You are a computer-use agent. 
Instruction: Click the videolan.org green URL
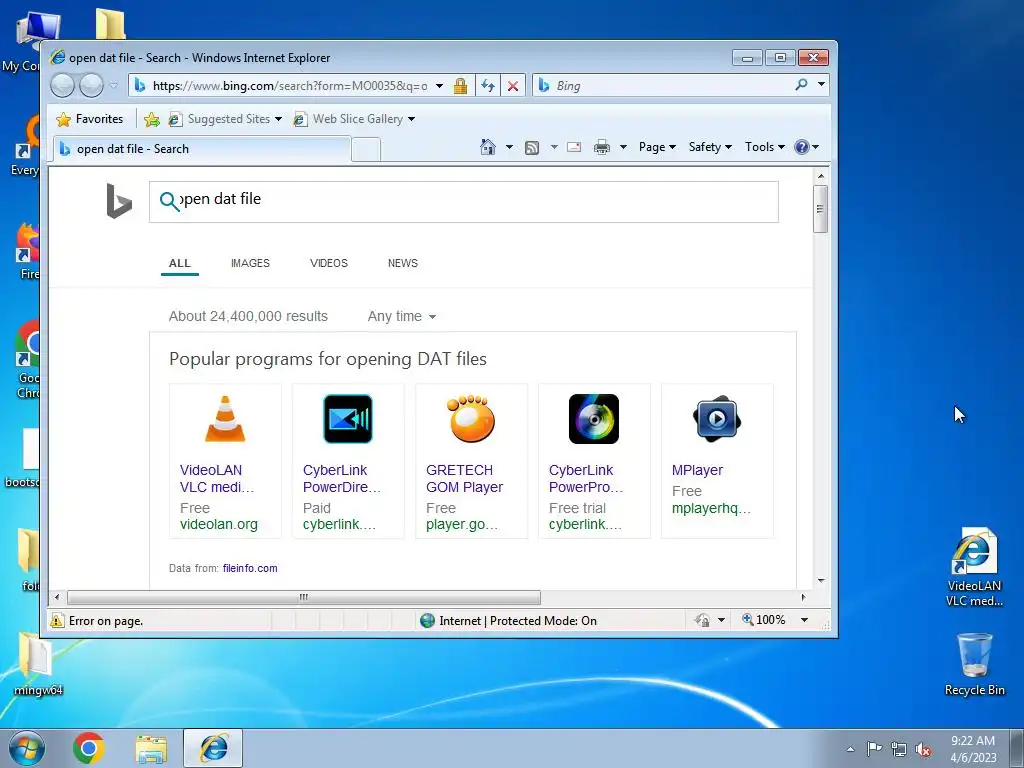click(219, 524)
